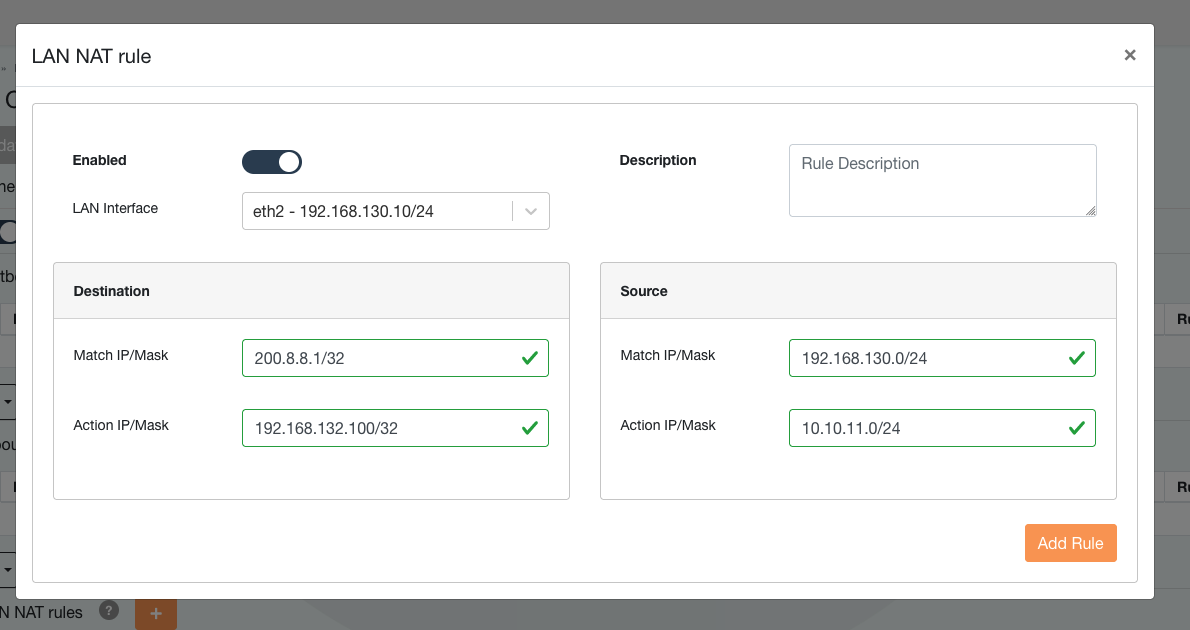Click the Destination panel header
Viewport: 1190px width, 630px height.
tap(311, 291)
